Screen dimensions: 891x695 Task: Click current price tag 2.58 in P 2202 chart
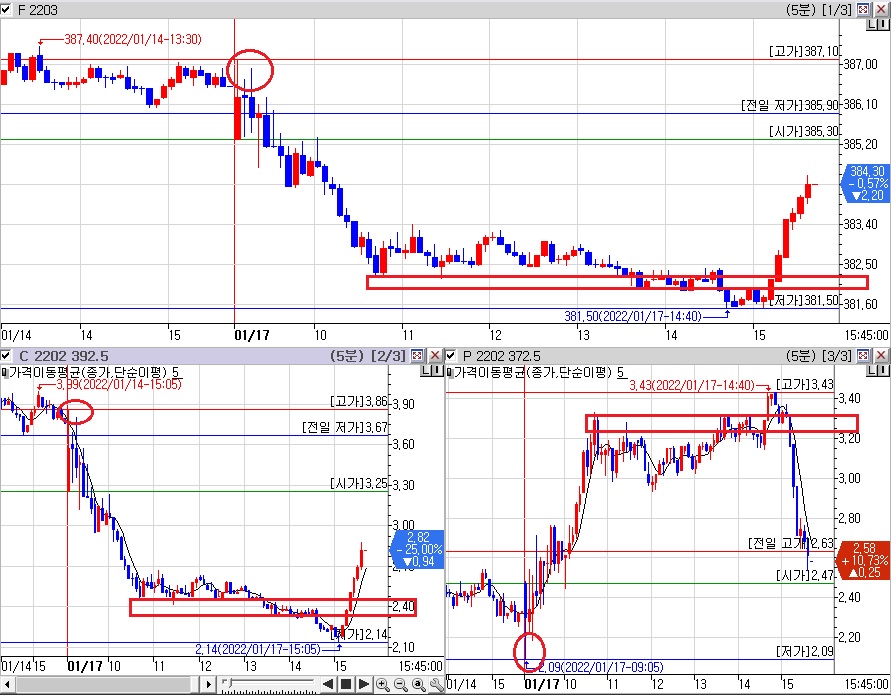pos(864,560)
